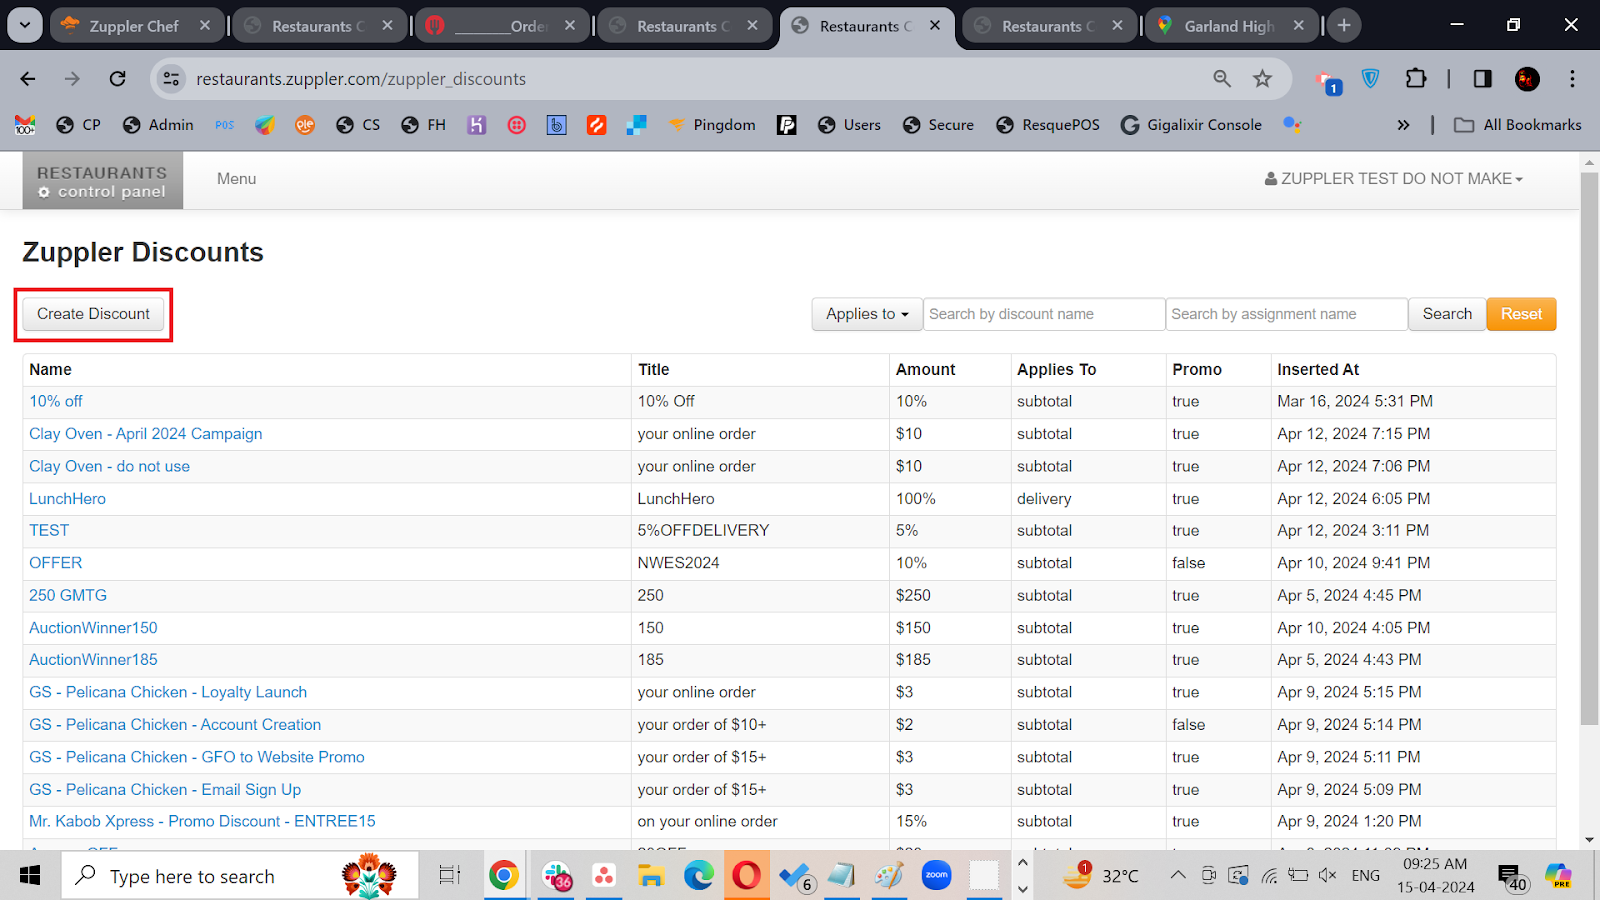Switch to the Zuppler Chef tab
The width and height of the screenshot is (1600, 900).
pos(134,26)
